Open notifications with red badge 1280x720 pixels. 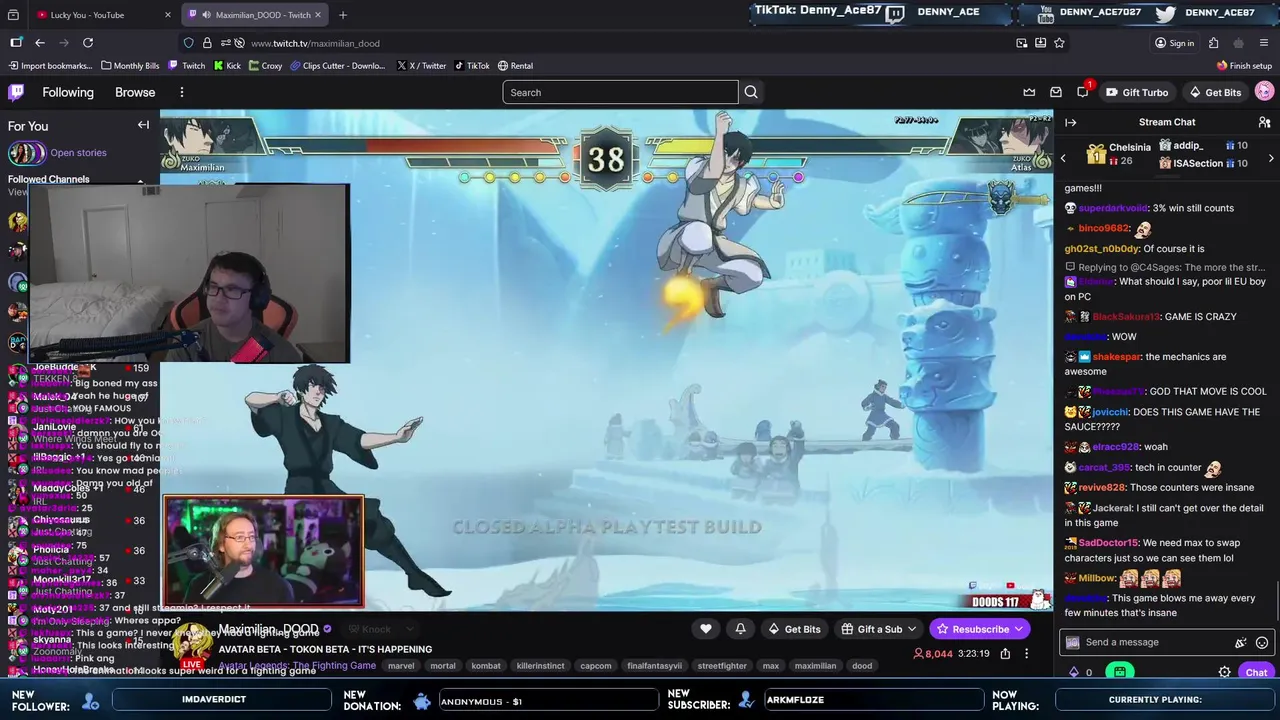pos(1083,91)
